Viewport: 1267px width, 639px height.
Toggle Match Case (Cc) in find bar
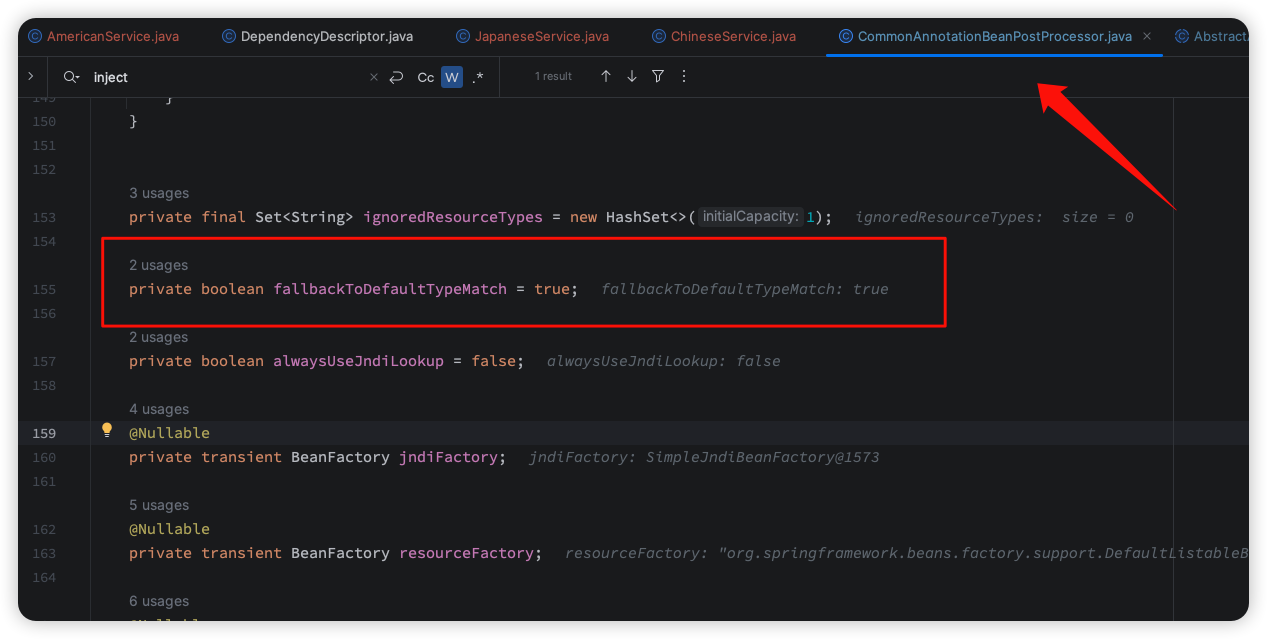pyautogui.click(x=426, y=77)
